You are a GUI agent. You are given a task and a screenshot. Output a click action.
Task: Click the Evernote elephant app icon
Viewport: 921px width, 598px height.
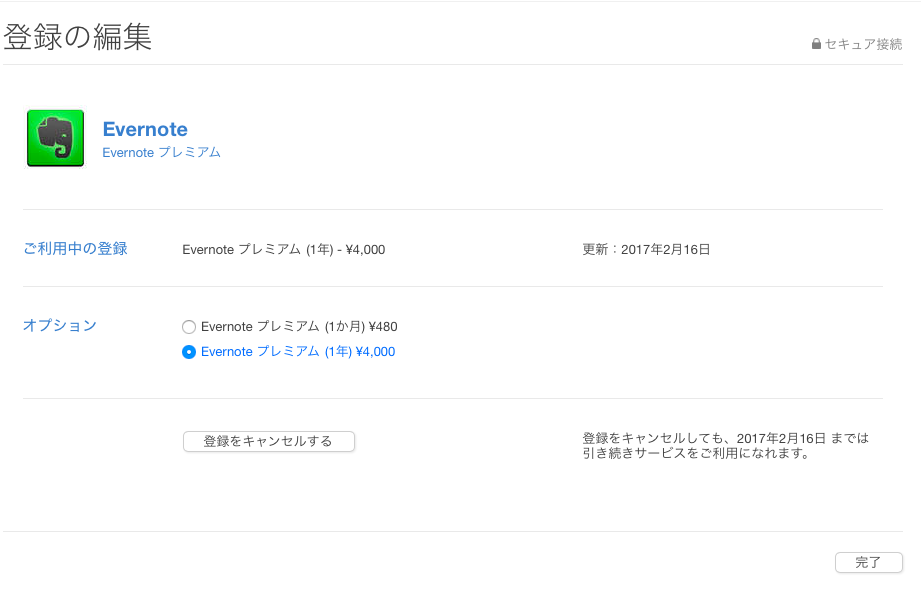click(x=55, y=139)
